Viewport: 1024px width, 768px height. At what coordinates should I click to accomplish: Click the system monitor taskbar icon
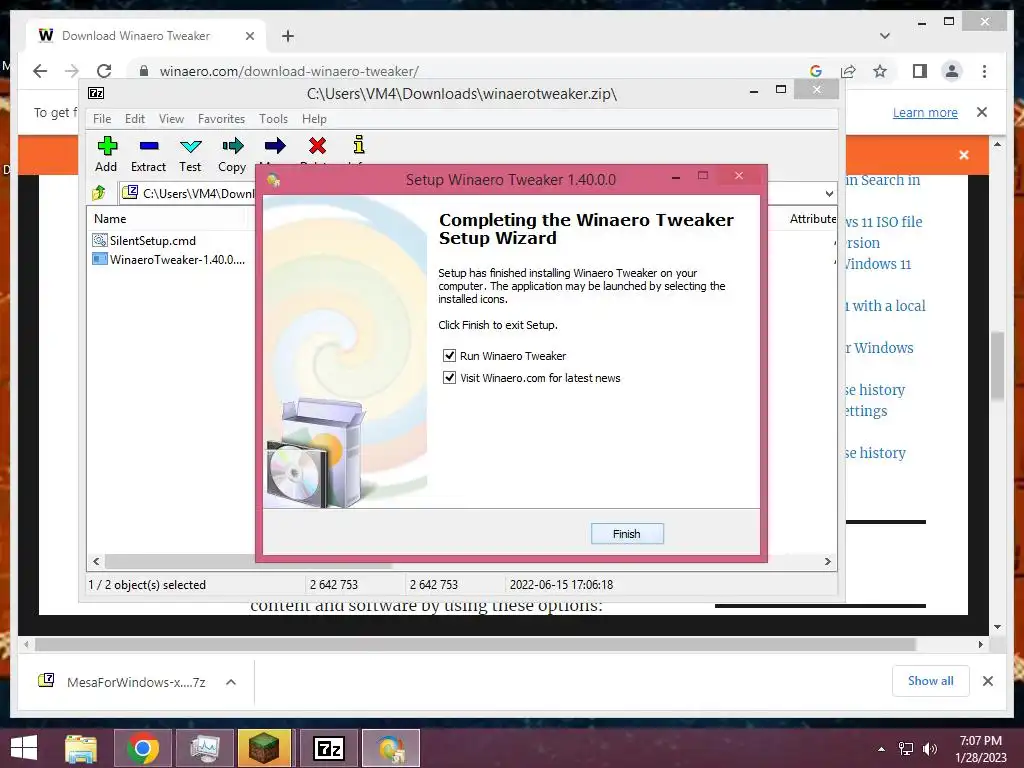(205, 748)
